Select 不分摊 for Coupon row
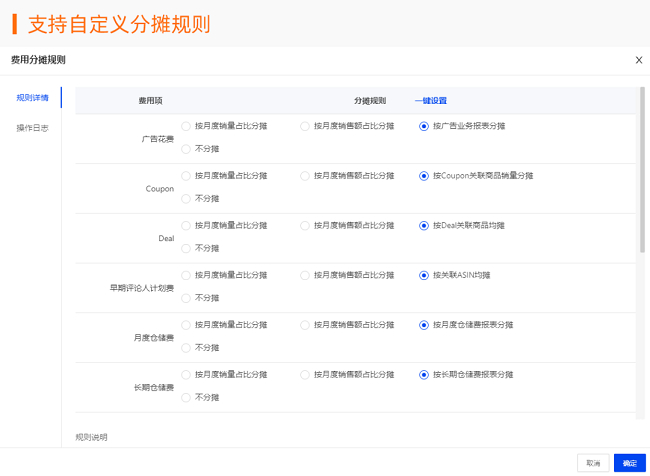The width and height of the screenshot is (650, 476). coord(186,199)
